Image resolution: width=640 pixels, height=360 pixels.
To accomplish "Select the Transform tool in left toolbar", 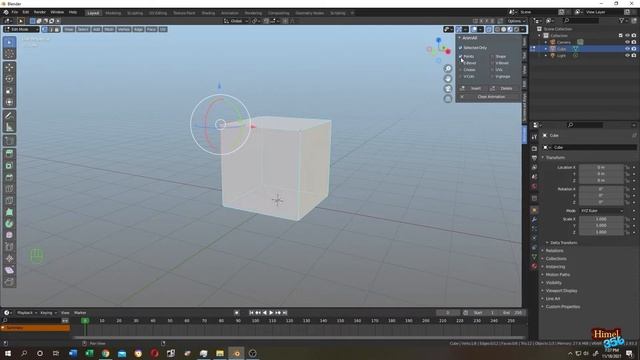I will (9, 102).
